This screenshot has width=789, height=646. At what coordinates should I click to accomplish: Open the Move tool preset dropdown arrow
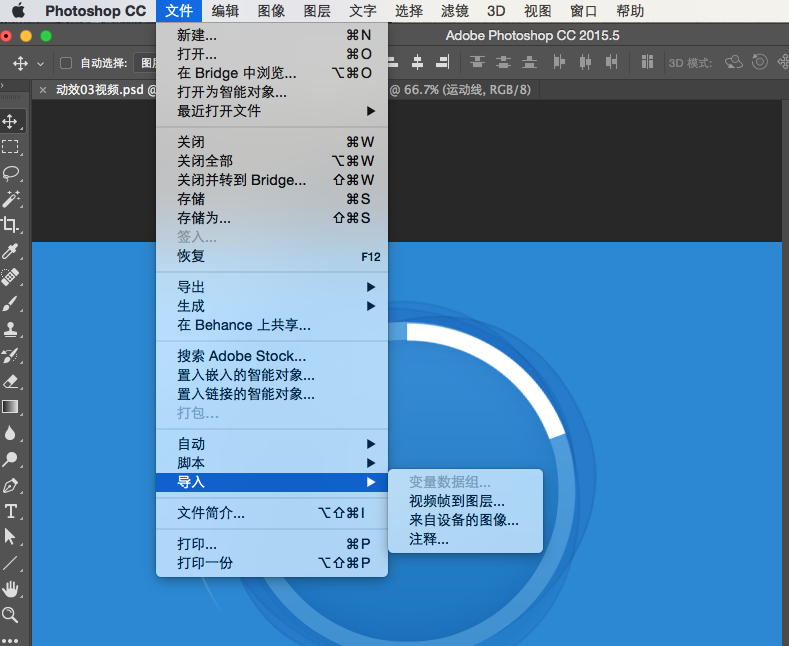pos(40,64)
